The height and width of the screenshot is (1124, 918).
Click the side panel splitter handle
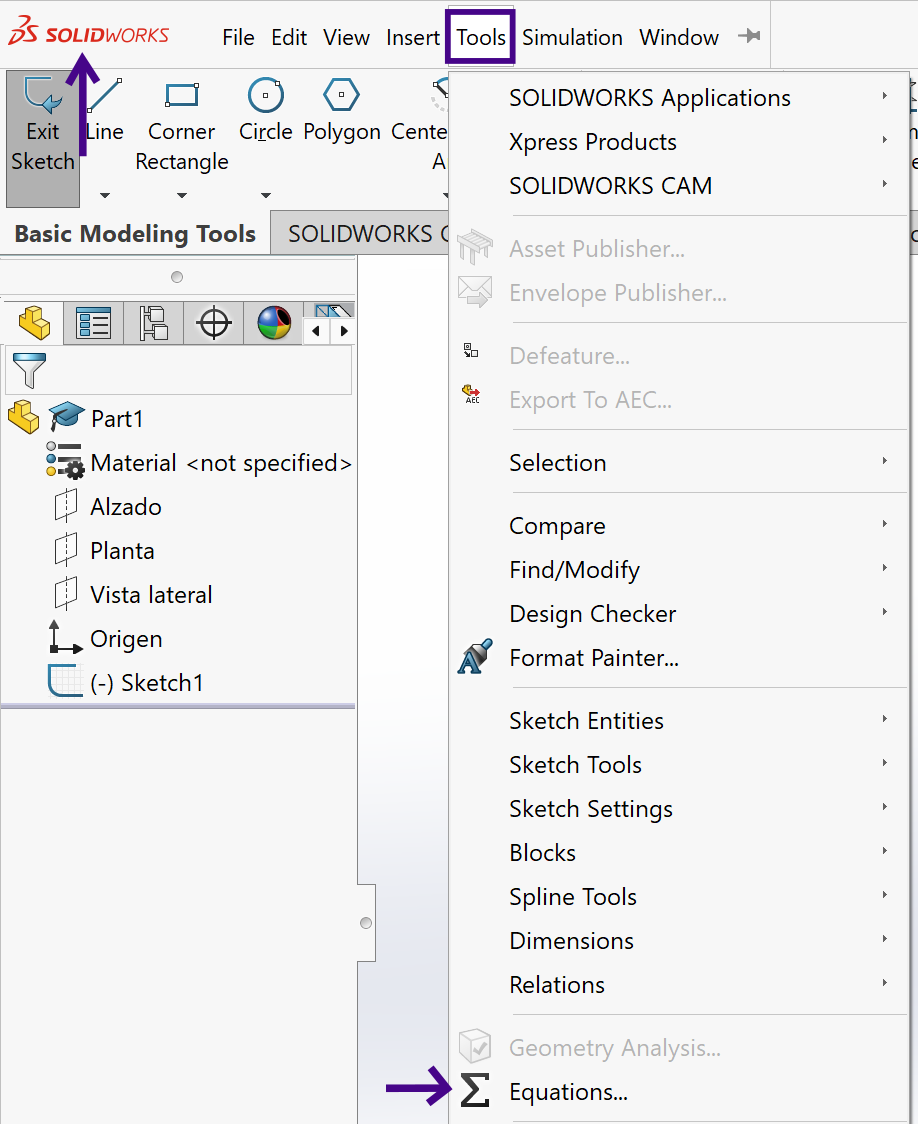click(366, 923)
